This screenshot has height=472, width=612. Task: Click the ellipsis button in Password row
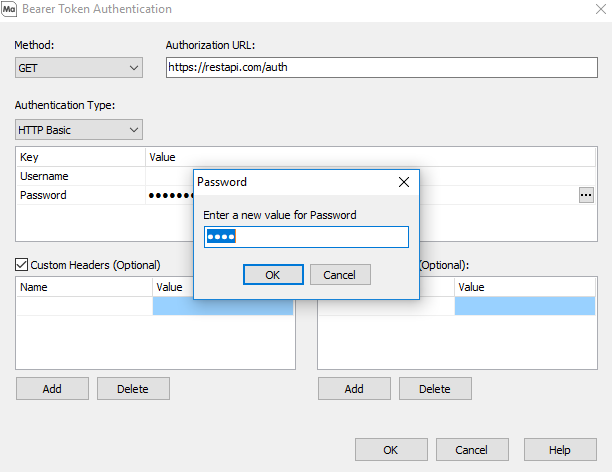[x=586, y=195]
